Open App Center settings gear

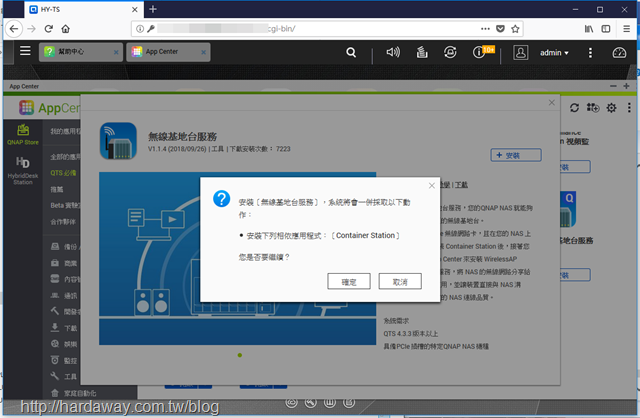pyautogui.click(x=611, y=108)
